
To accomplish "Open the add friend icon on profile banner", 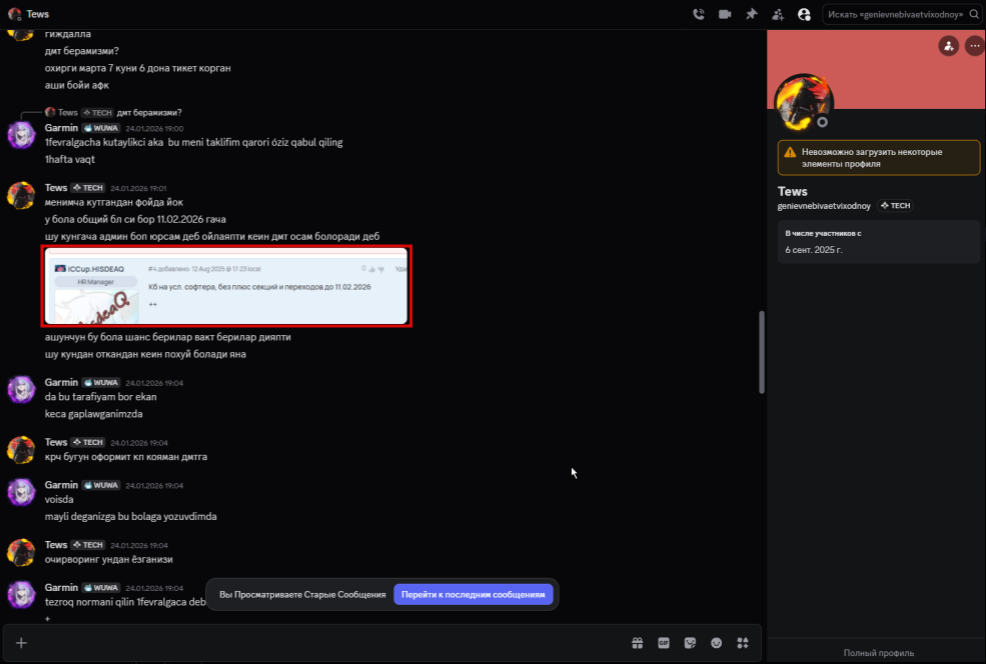I will [x=948, y=46].
